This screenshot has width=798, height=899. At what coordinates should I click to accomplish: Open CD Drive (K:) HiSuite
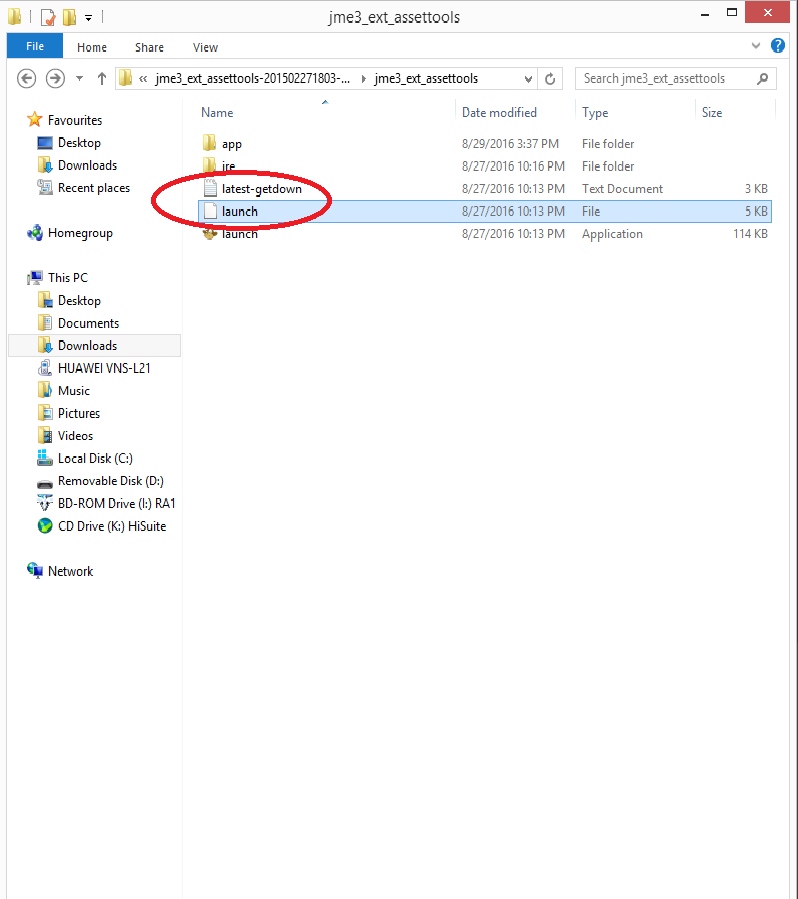click(x=112, y=526)
